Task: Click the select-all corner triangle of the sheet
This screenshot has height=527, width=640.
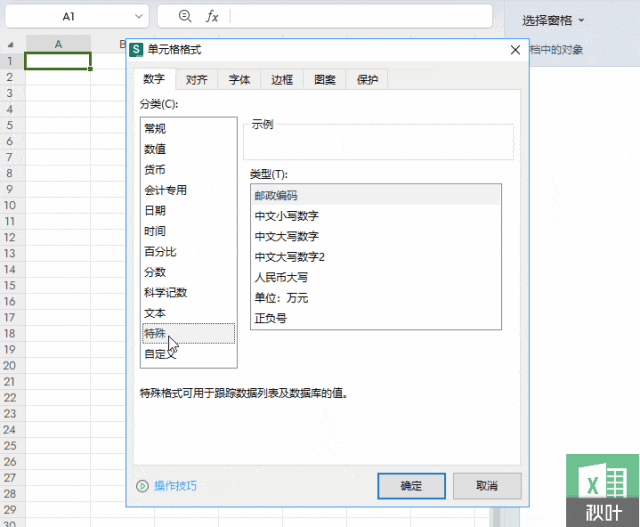Action: point(10,44)
